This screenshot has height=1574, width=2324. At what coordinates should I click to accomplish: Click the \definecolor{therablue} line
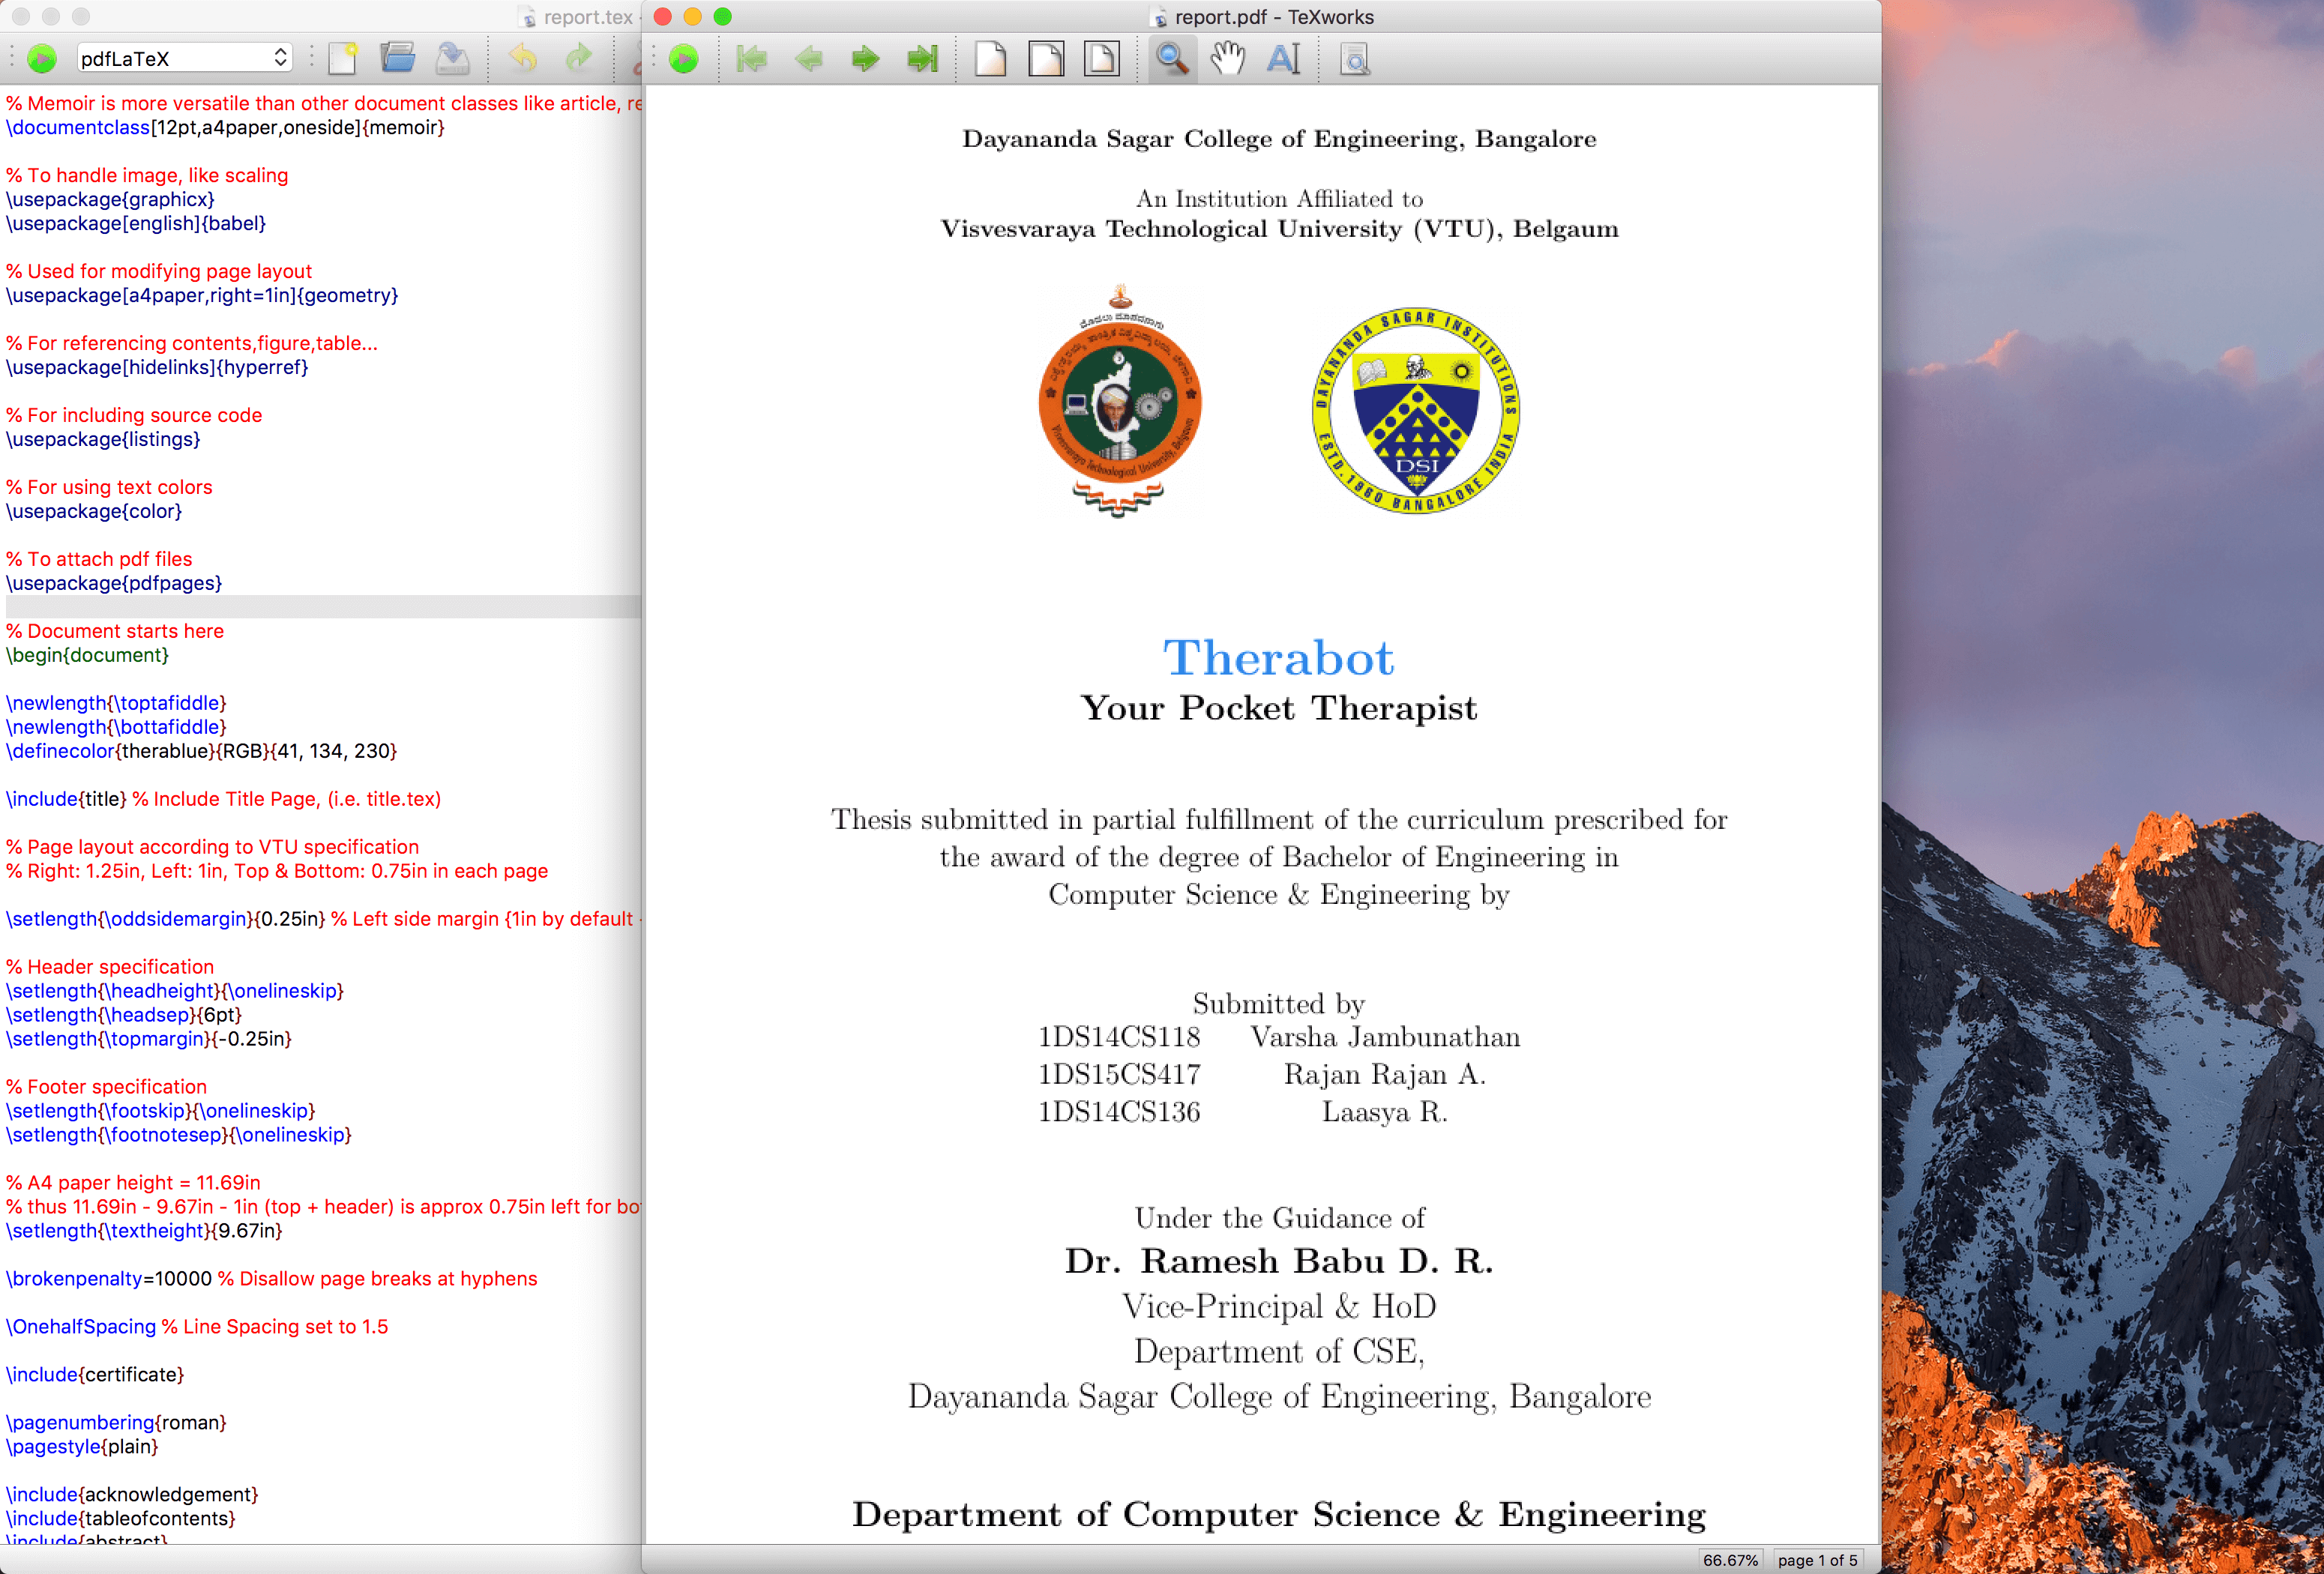[201, 751]
